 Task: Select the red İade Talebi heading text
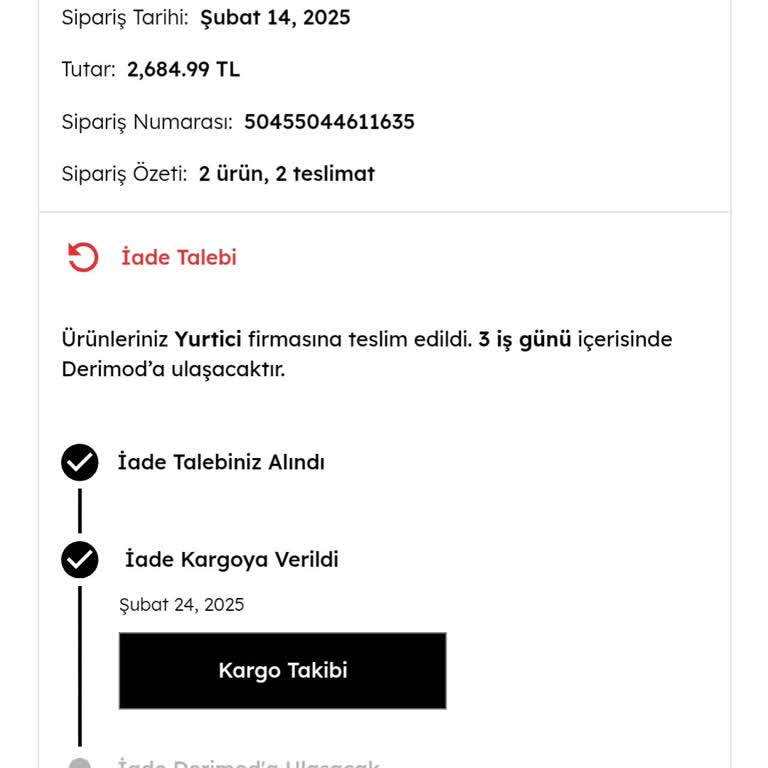(x=179, y=257)
